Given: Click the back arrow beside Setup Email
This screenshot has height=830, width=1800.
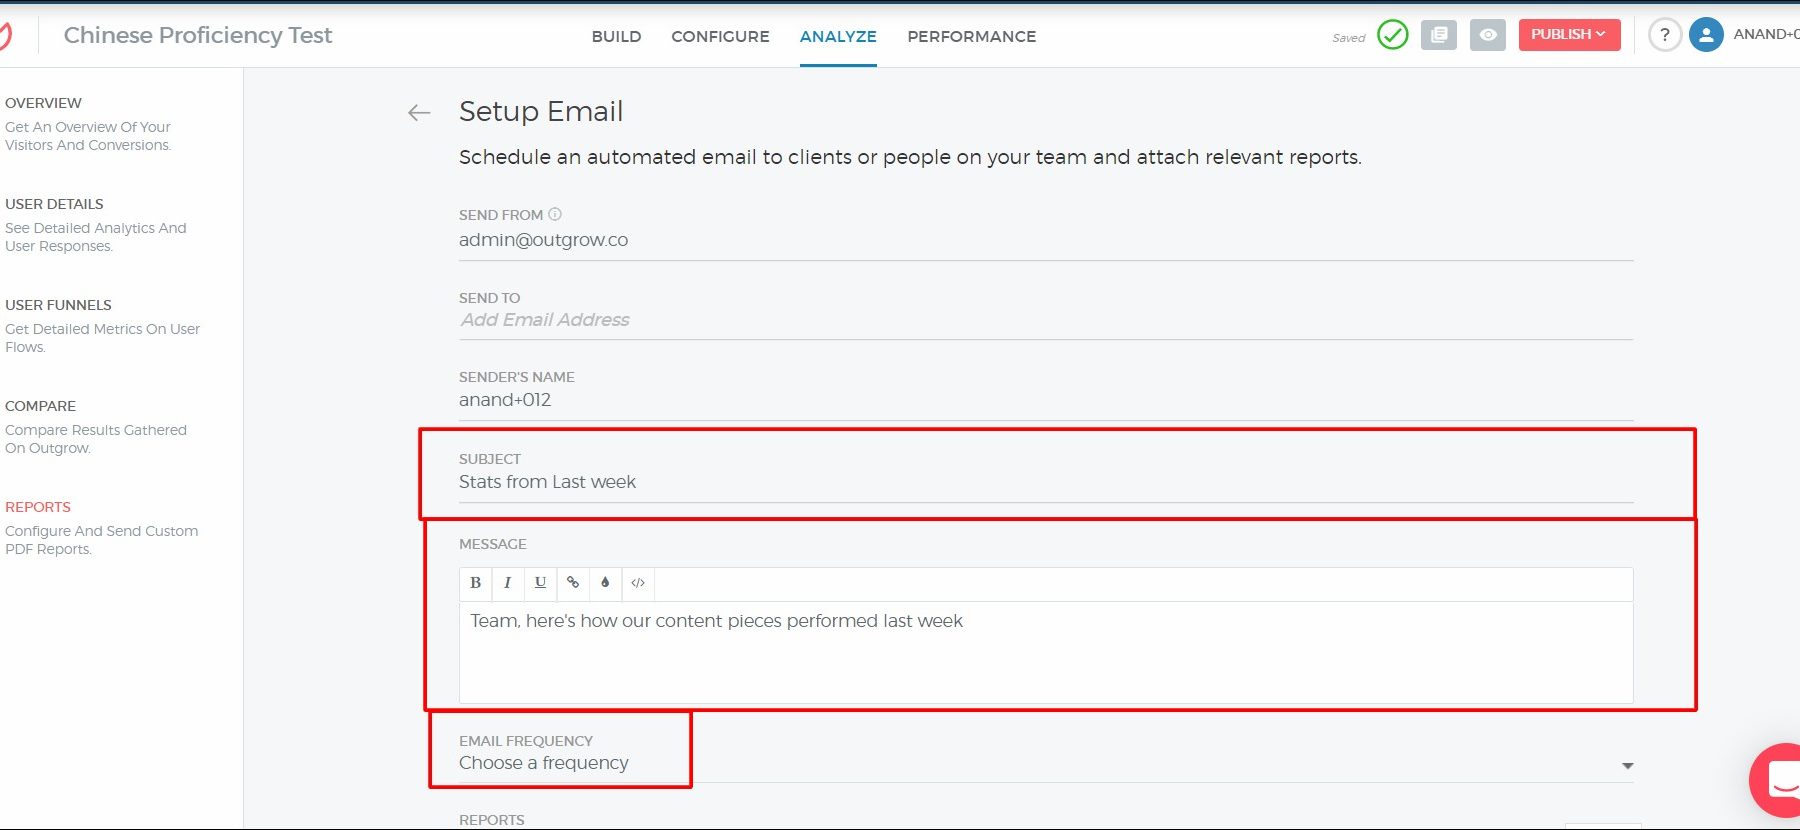Looking at the screenshot, I should point(419,113).
